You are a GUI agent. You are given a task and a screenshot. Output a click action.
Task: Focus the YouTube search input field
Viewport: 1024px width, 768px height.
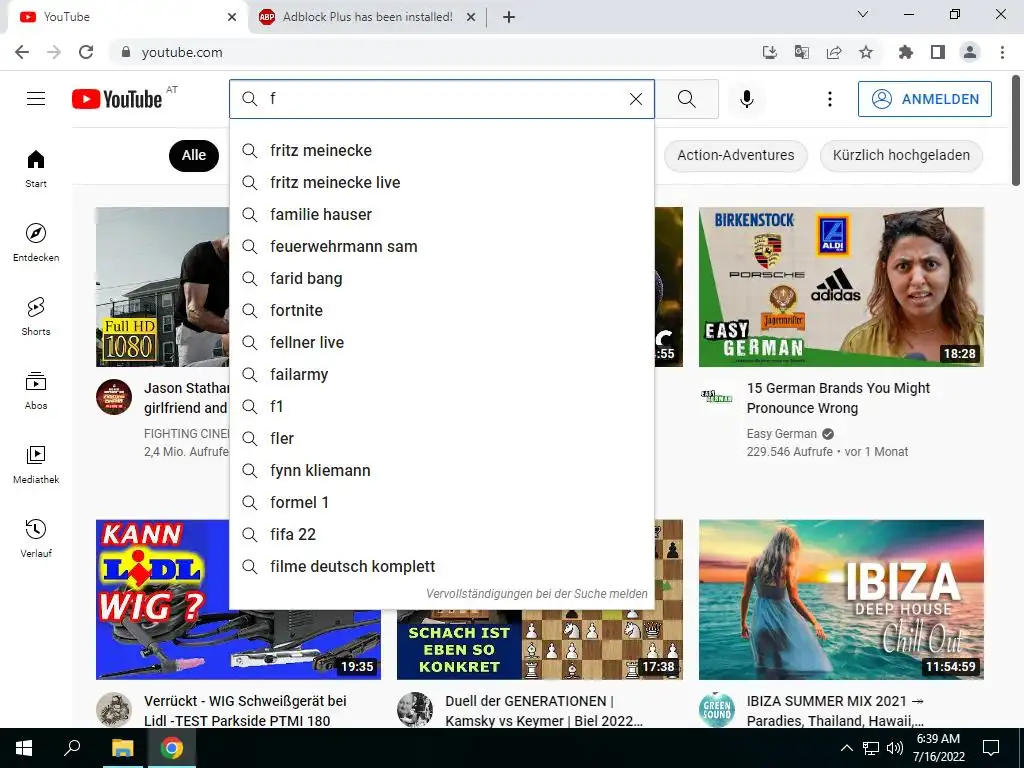444,99
